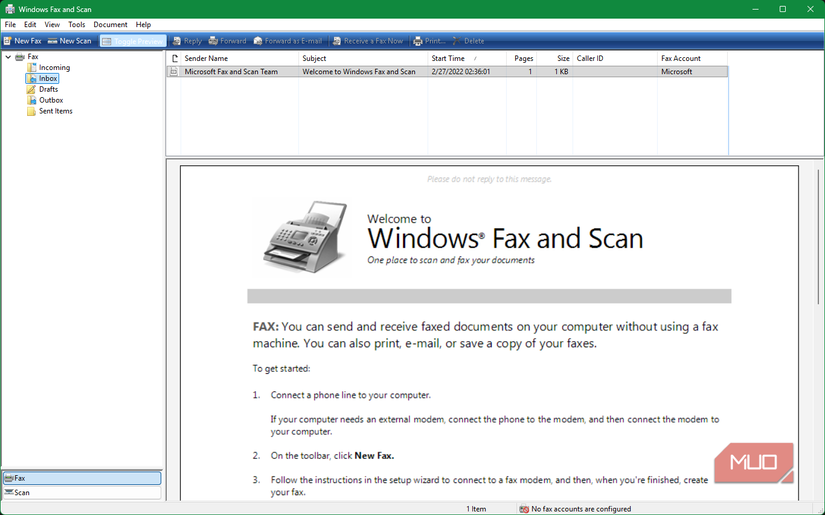The image size is (825, 515).
Task: Click the Windows Fax and Scan title icon
Action: click(x=9, y=9)
